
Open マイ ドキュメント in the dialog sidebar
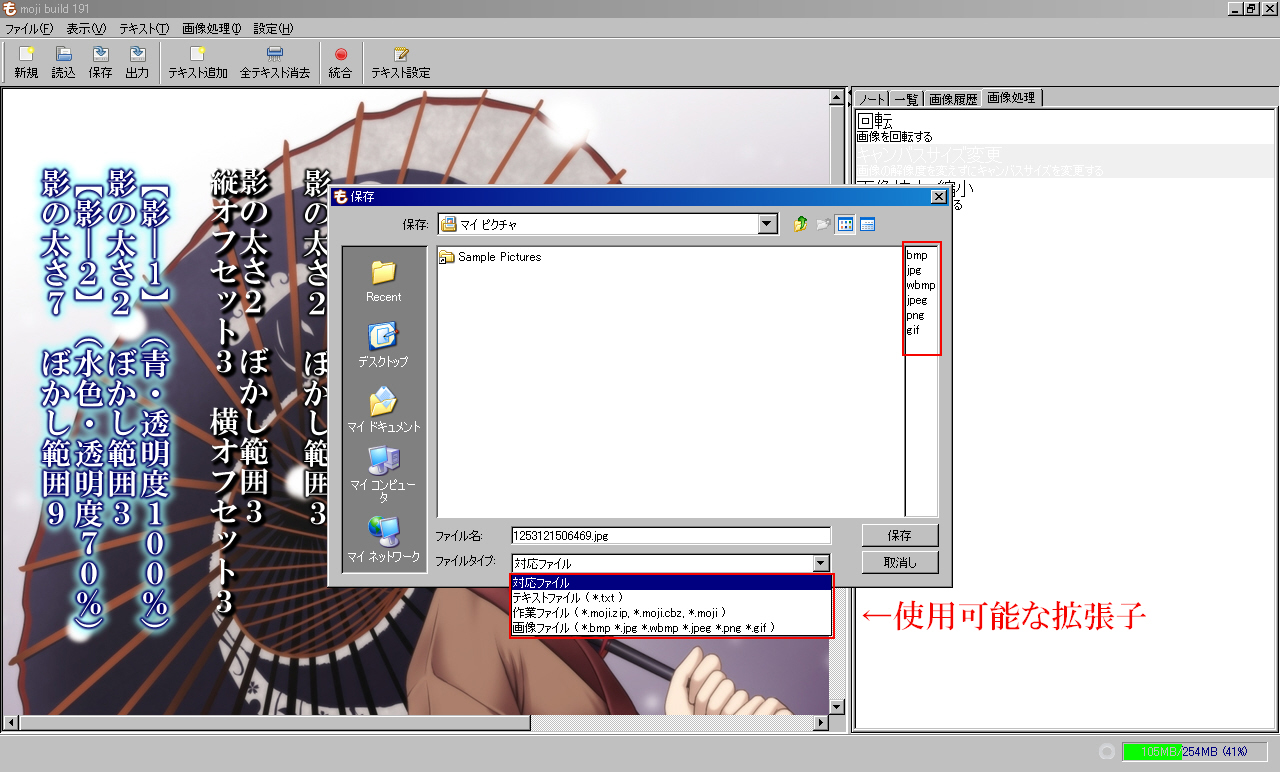tap(383, 410)
